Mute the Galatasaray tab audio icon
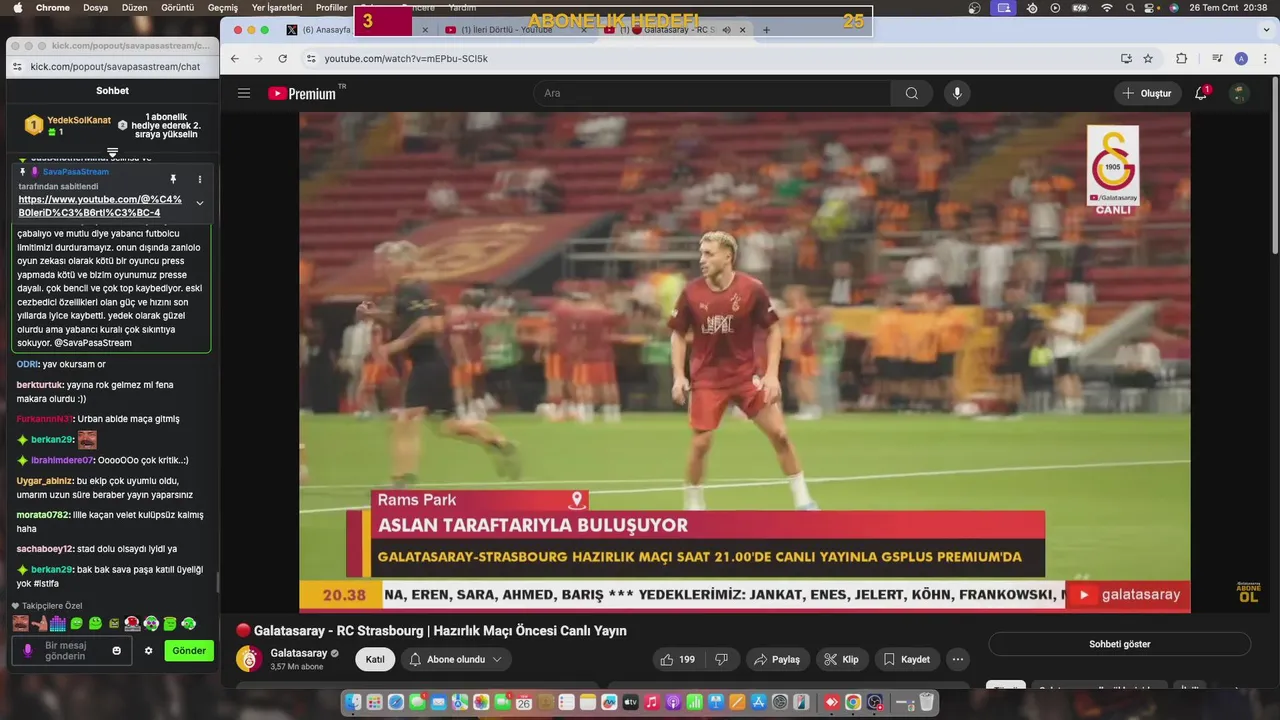Screen dimensions: 1280x720 coord(727,30)
